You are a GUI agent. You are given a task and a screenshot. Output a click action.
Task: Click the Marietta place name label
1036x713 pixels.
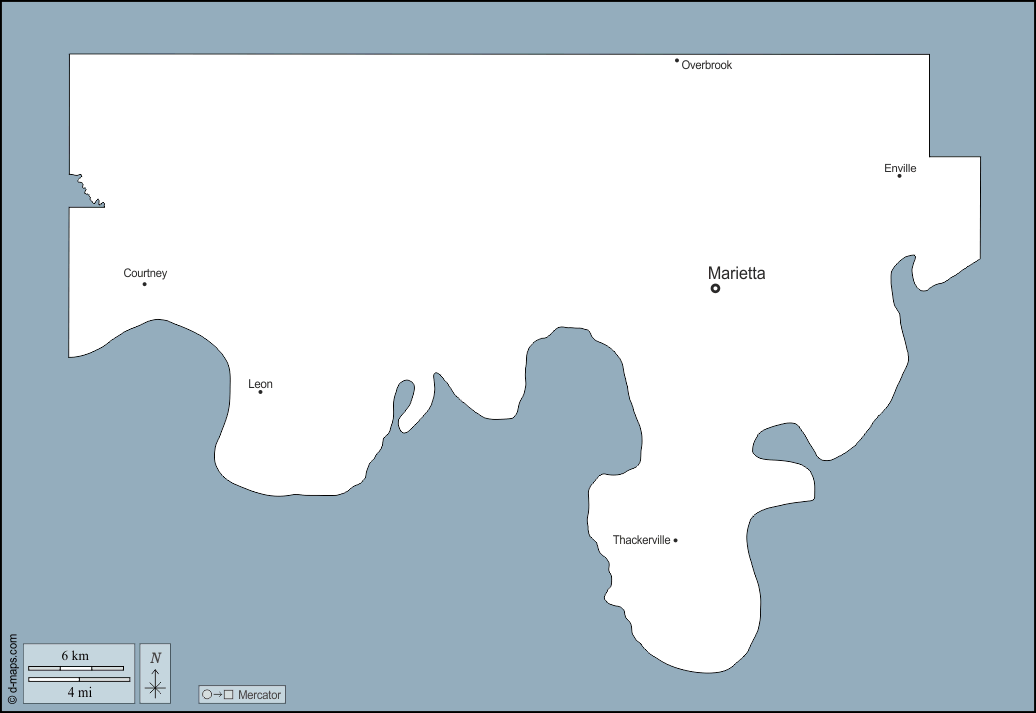click(x=736, y=272)
